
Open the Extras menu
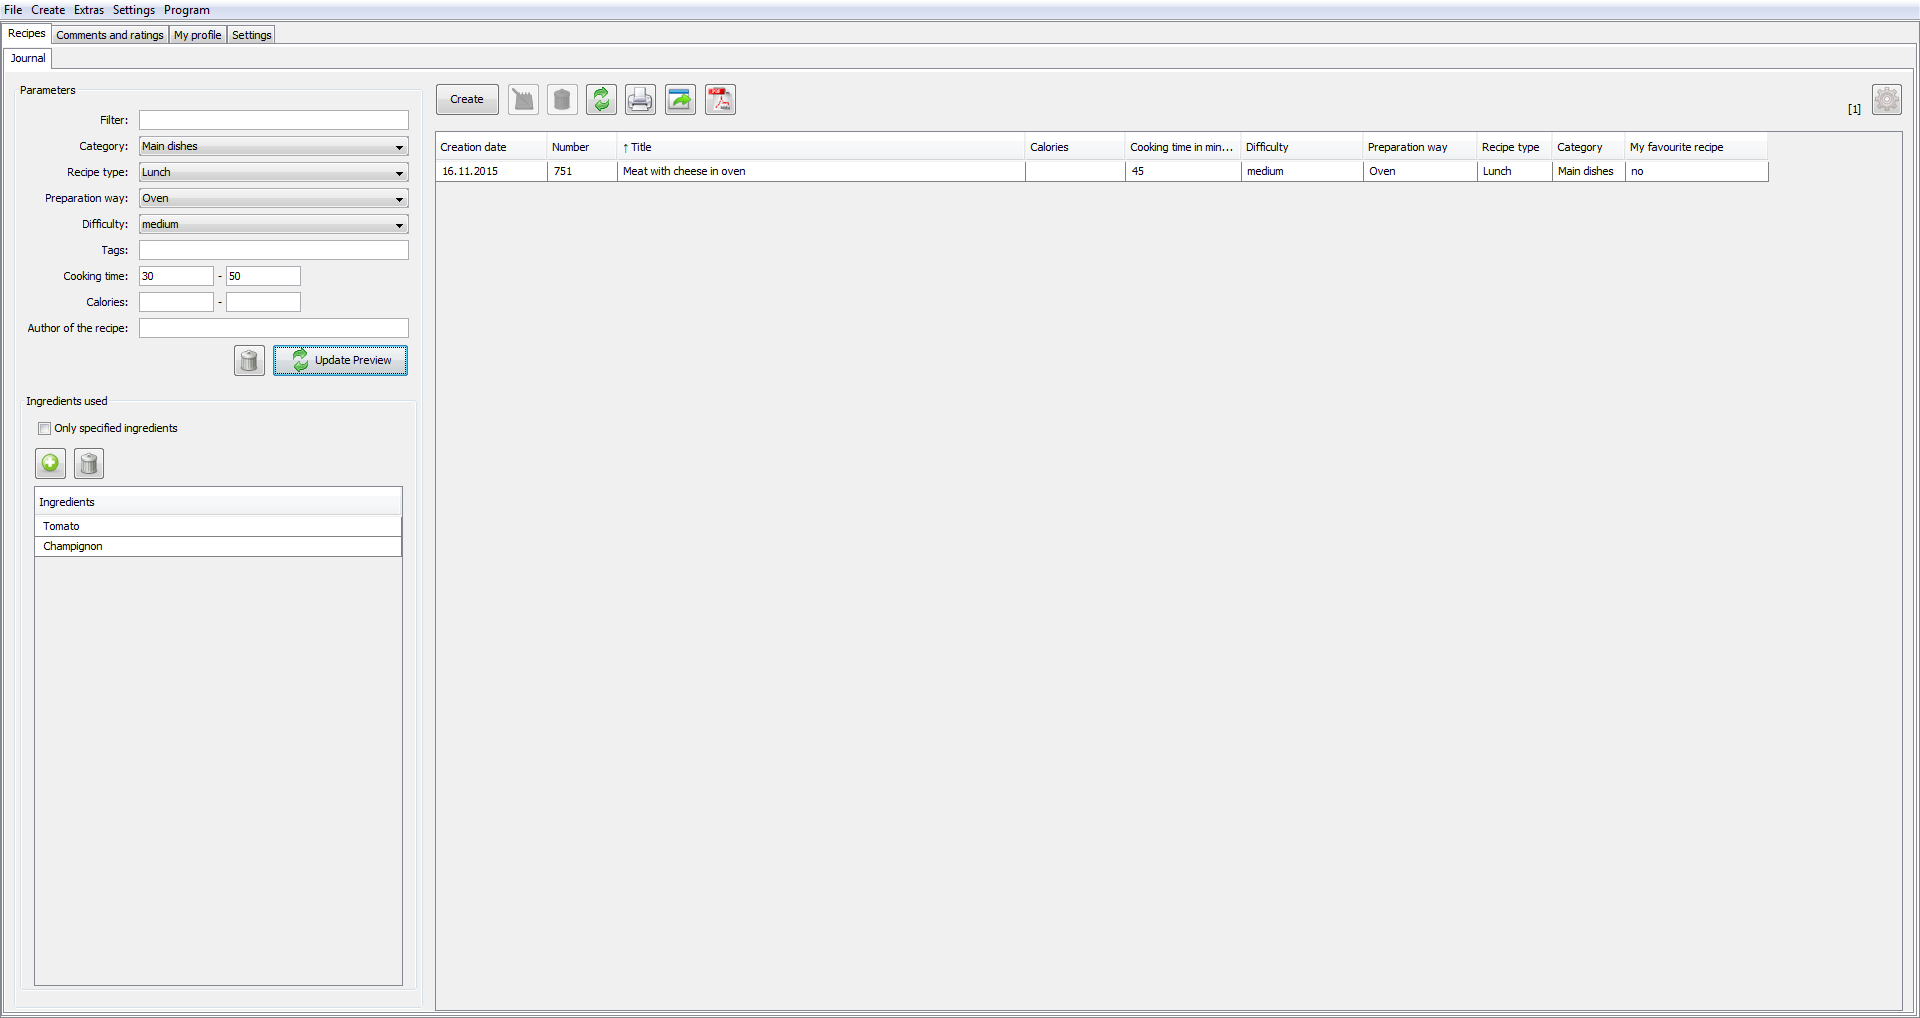click(x=88, y=9)
